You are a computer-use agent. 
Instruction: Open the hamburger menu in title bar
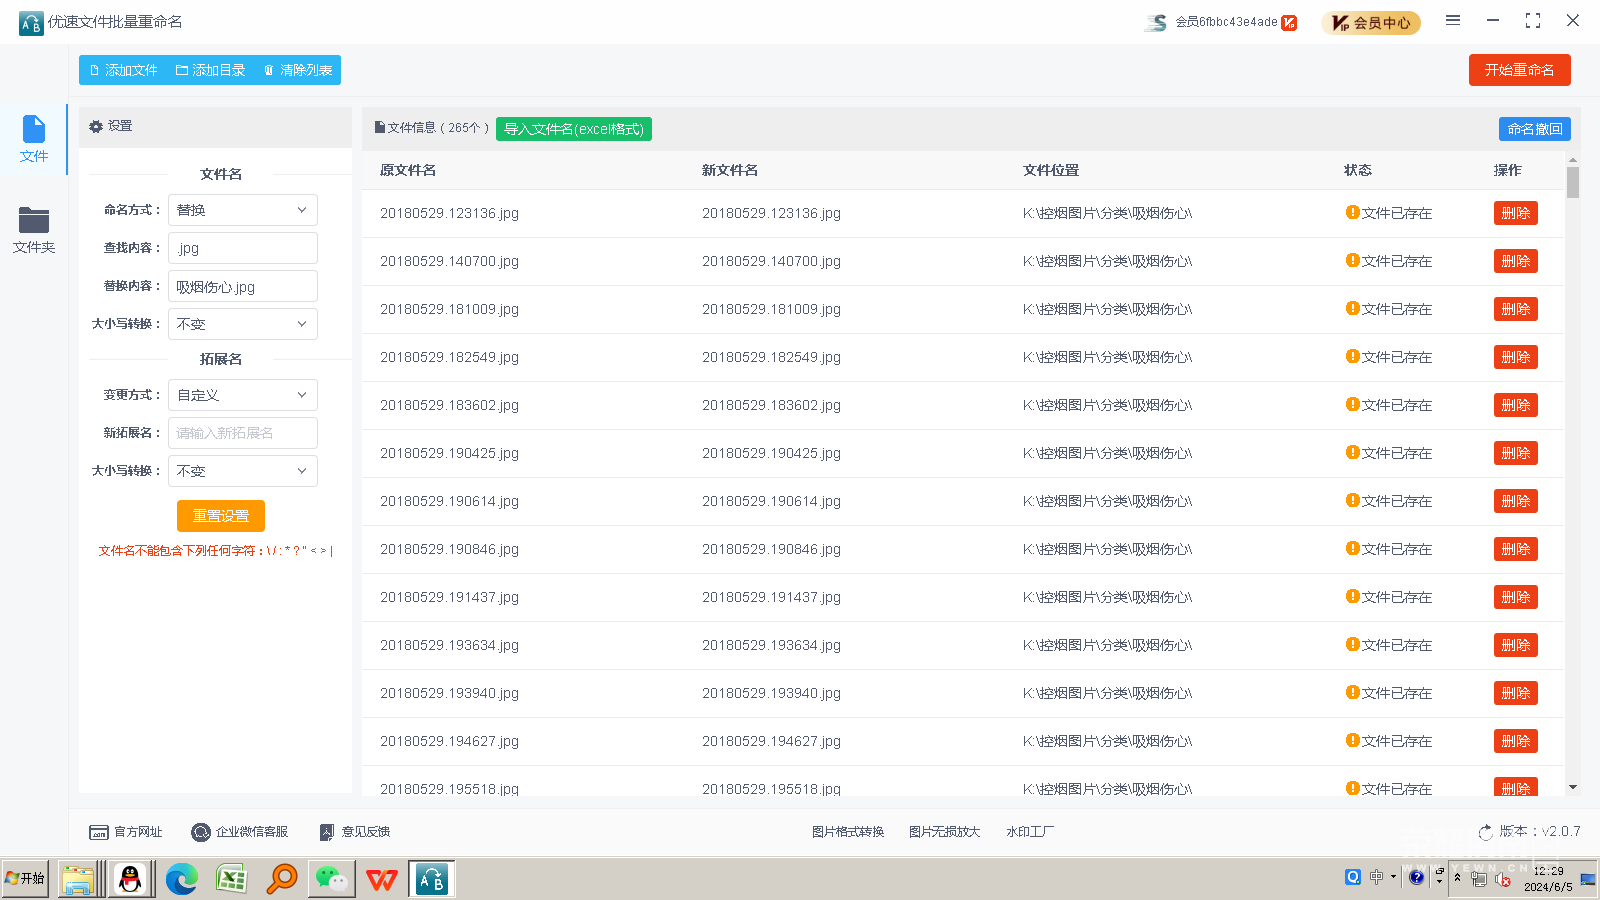[x=1453, y=20]
